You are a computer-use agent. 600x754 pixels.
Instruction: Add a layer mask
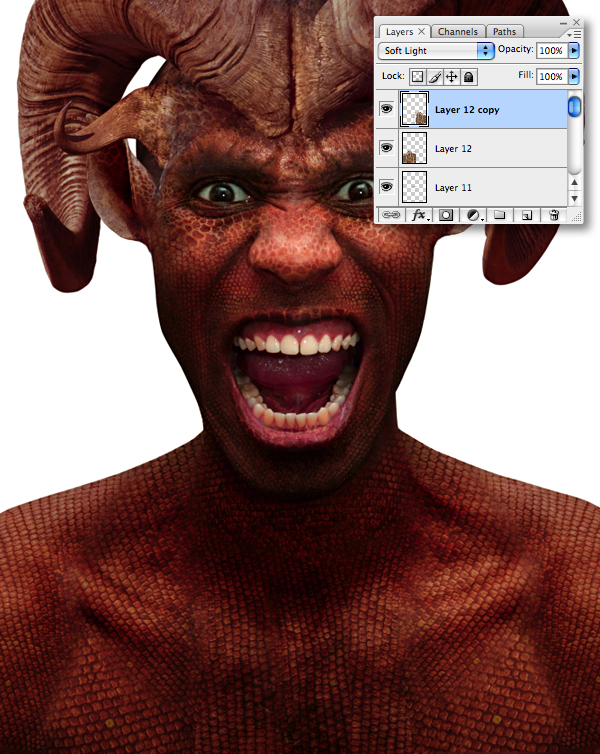tap(446, 215)
